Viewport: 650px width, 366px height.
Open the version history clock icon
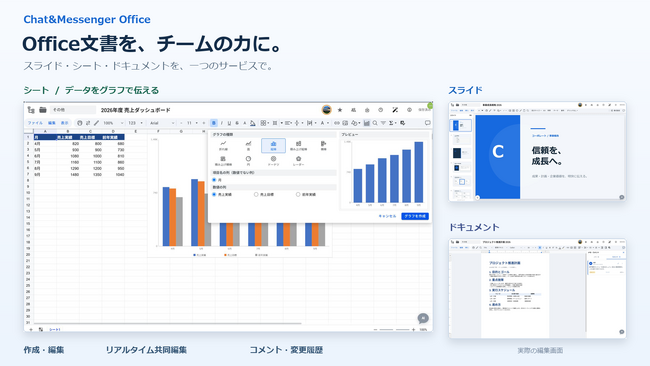(x=380, y=110)
